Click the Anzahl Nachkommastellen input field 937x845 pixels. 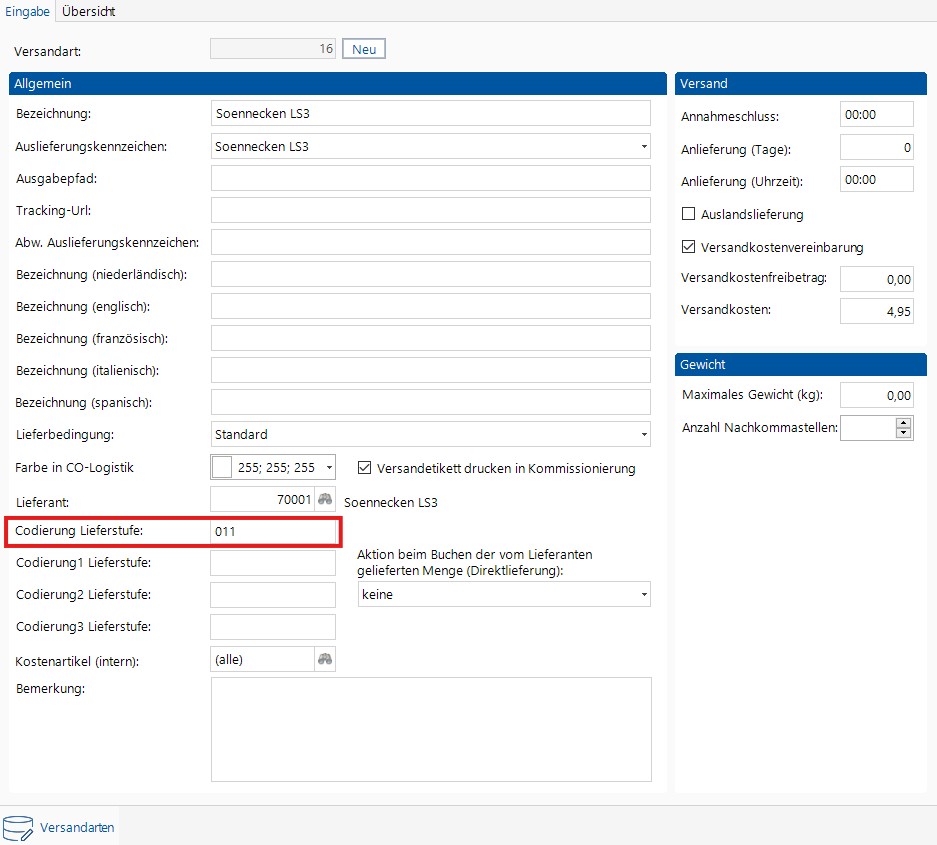(868, 428)
